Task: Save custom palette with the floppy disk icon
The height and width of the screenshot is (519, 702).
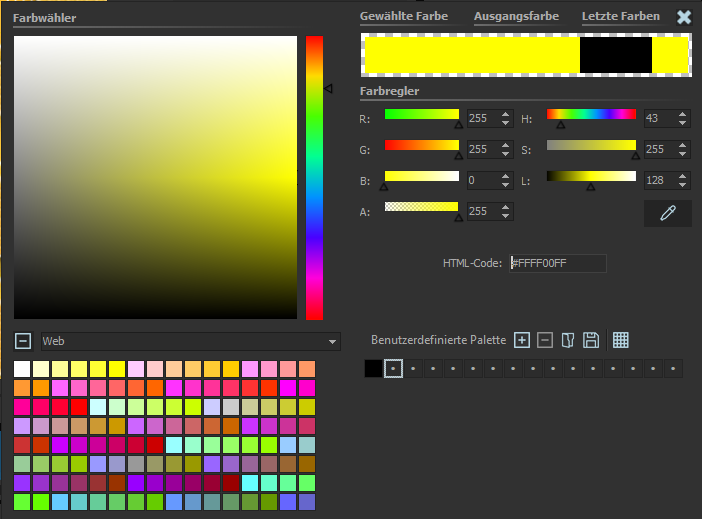Action: coord(591,340)
